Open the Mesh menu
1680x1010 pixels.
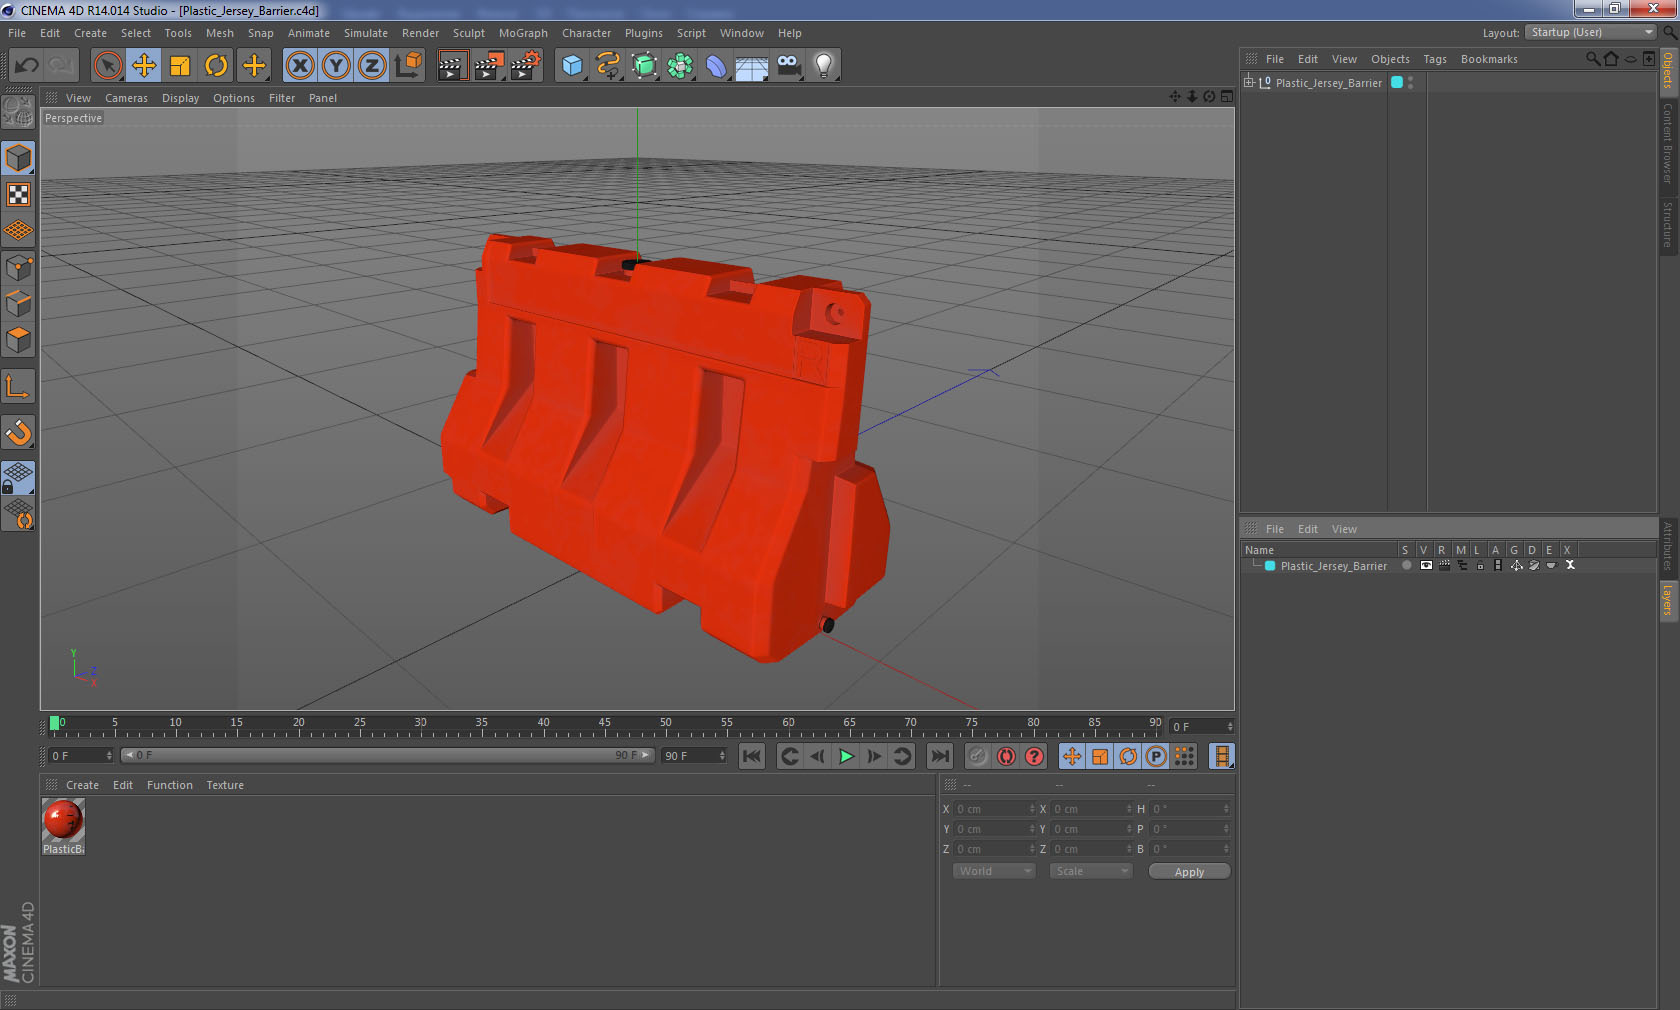(x=219, y=33)
